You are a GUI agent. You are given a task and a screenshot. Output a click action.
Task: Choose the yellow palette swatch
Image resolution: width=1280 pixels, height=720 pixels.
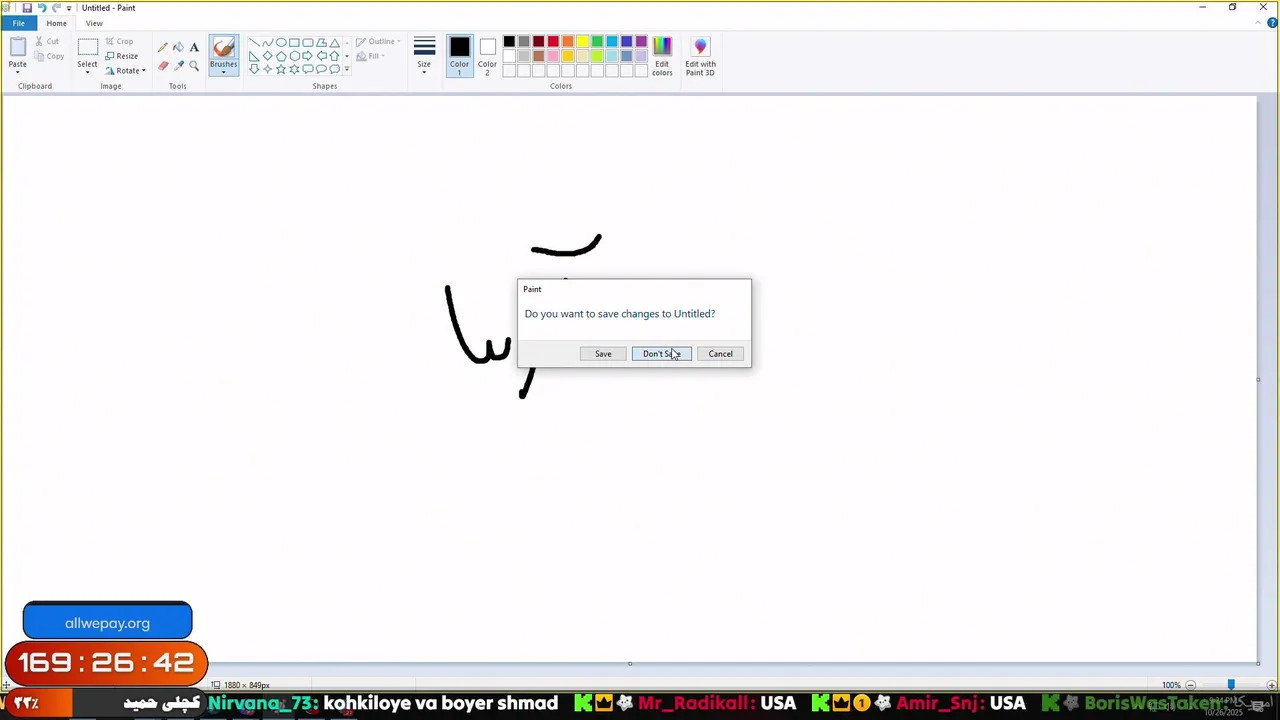click(583, 41)
